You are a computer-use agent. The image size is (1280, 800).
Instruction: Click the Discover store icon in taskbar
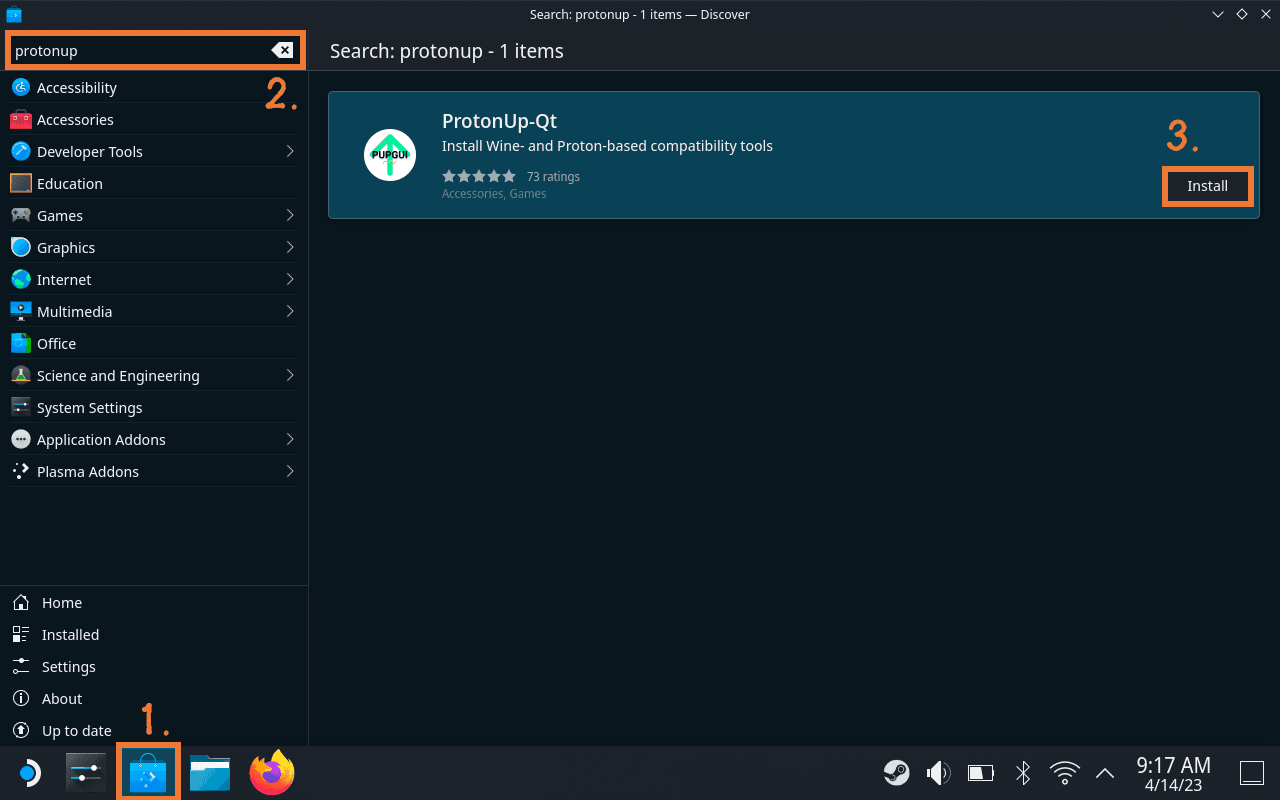pyautogui.click(x=148, y=774)
